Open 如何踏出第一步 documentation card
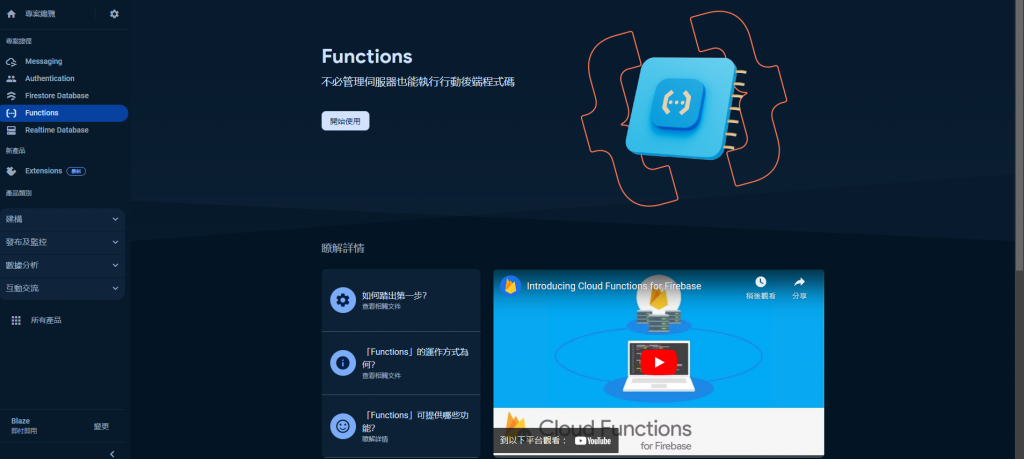This screenshot has height=459, width=1024. [x=401, y=300]
